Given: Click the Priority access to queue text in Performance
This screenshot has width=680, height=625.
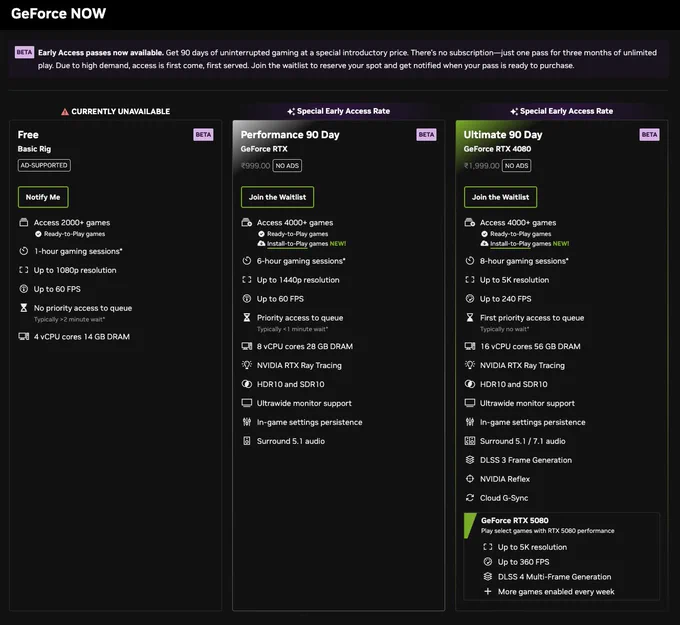Looking at the screenshot, I should [300, 317].
